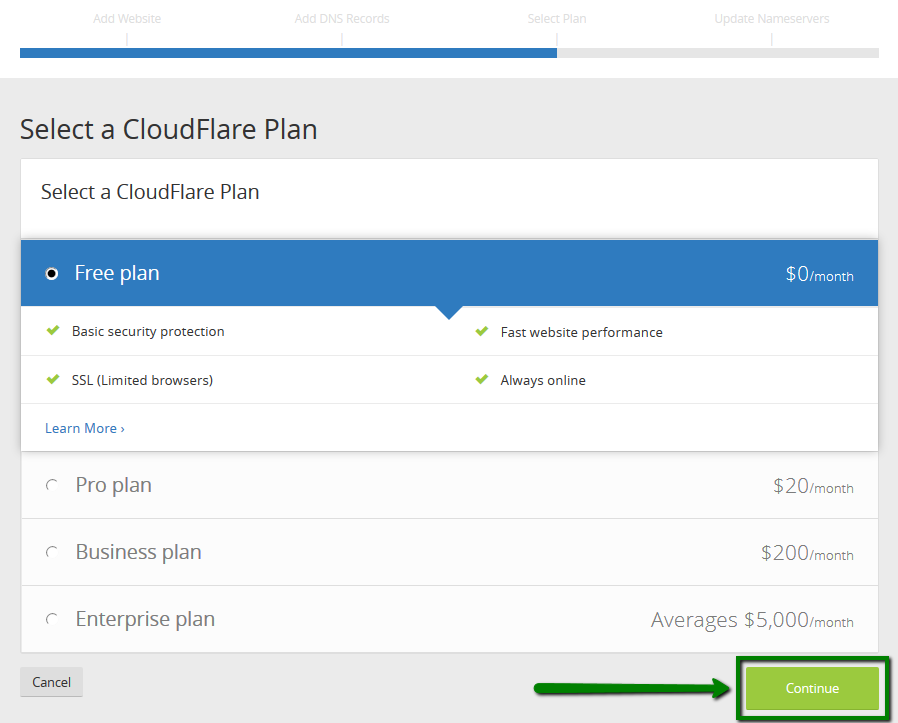Click the checkmark next to Fast website performance
Image resolution: width=898 pixels, height=723 pixels.
[x=482, y=331]
